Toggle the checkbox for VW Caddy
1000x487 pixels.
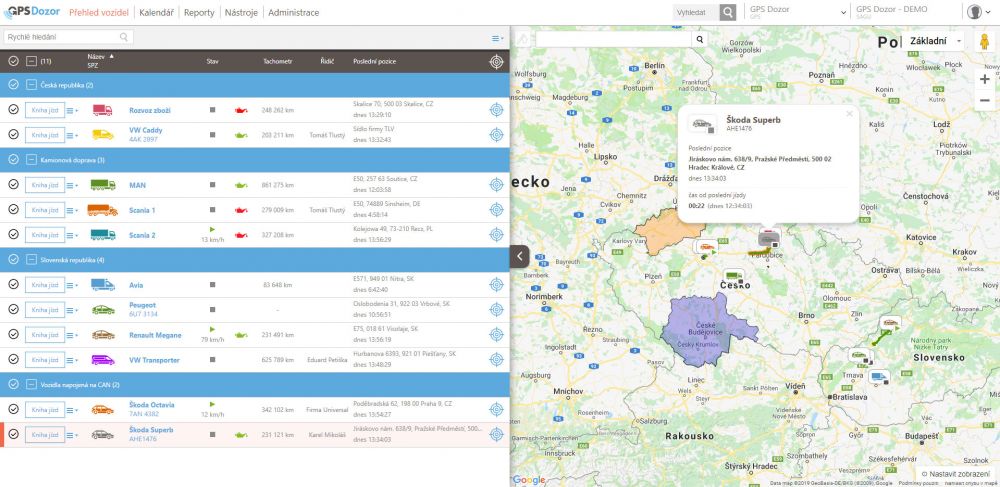pyautogui.click(x=13, y=135)
